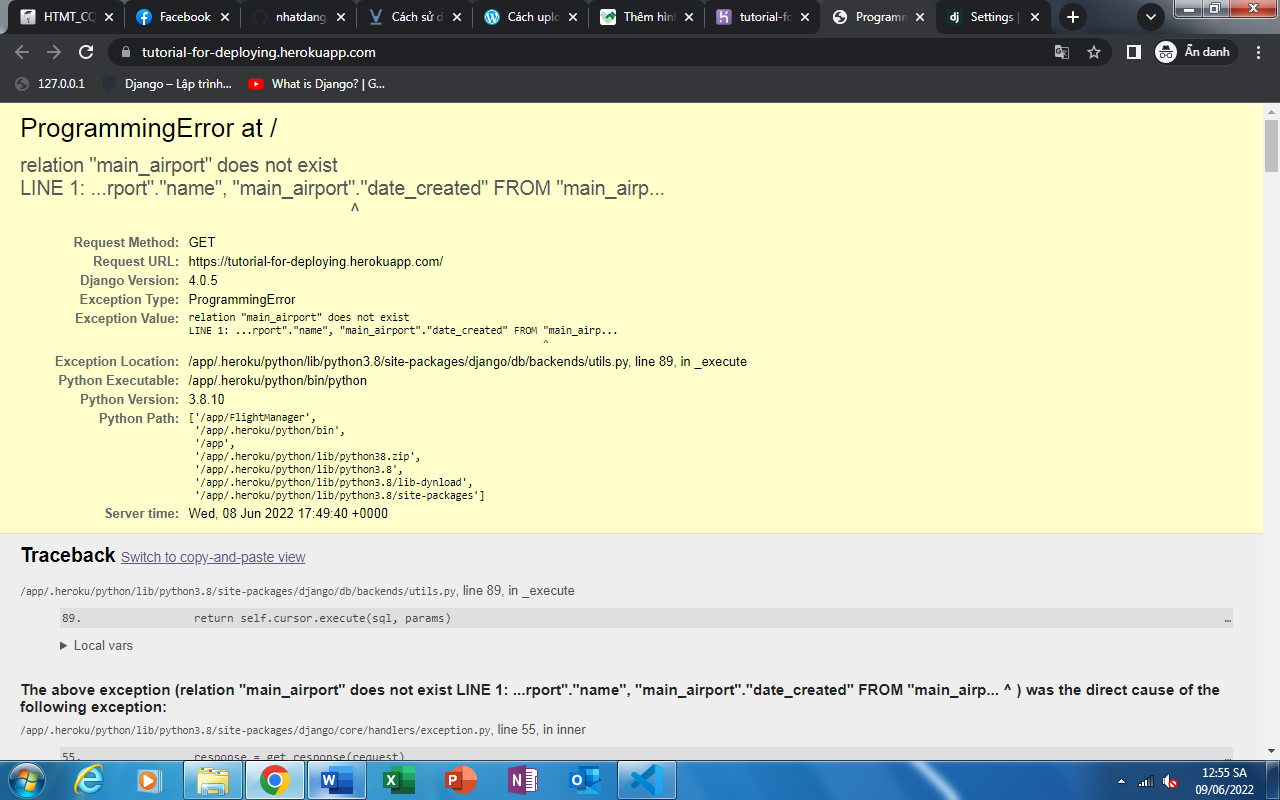Reload the current page

click(86, 52)
